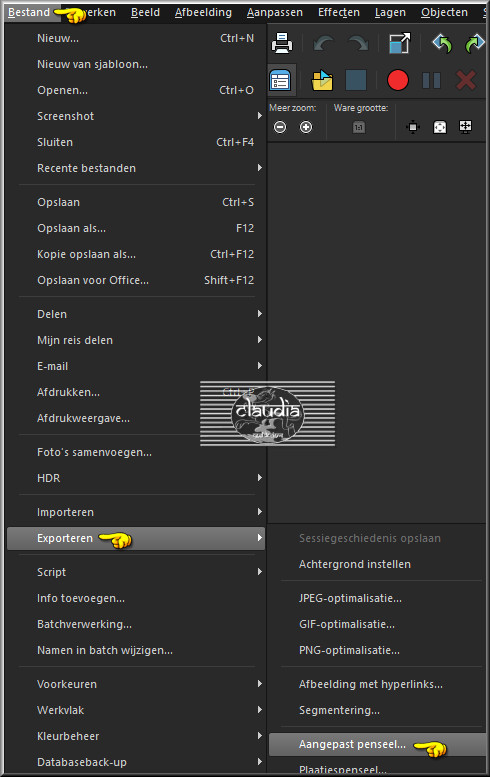490x777 pixels.
Task: Click the Print icon in the toolbar
Action: [x=282, y=43]
